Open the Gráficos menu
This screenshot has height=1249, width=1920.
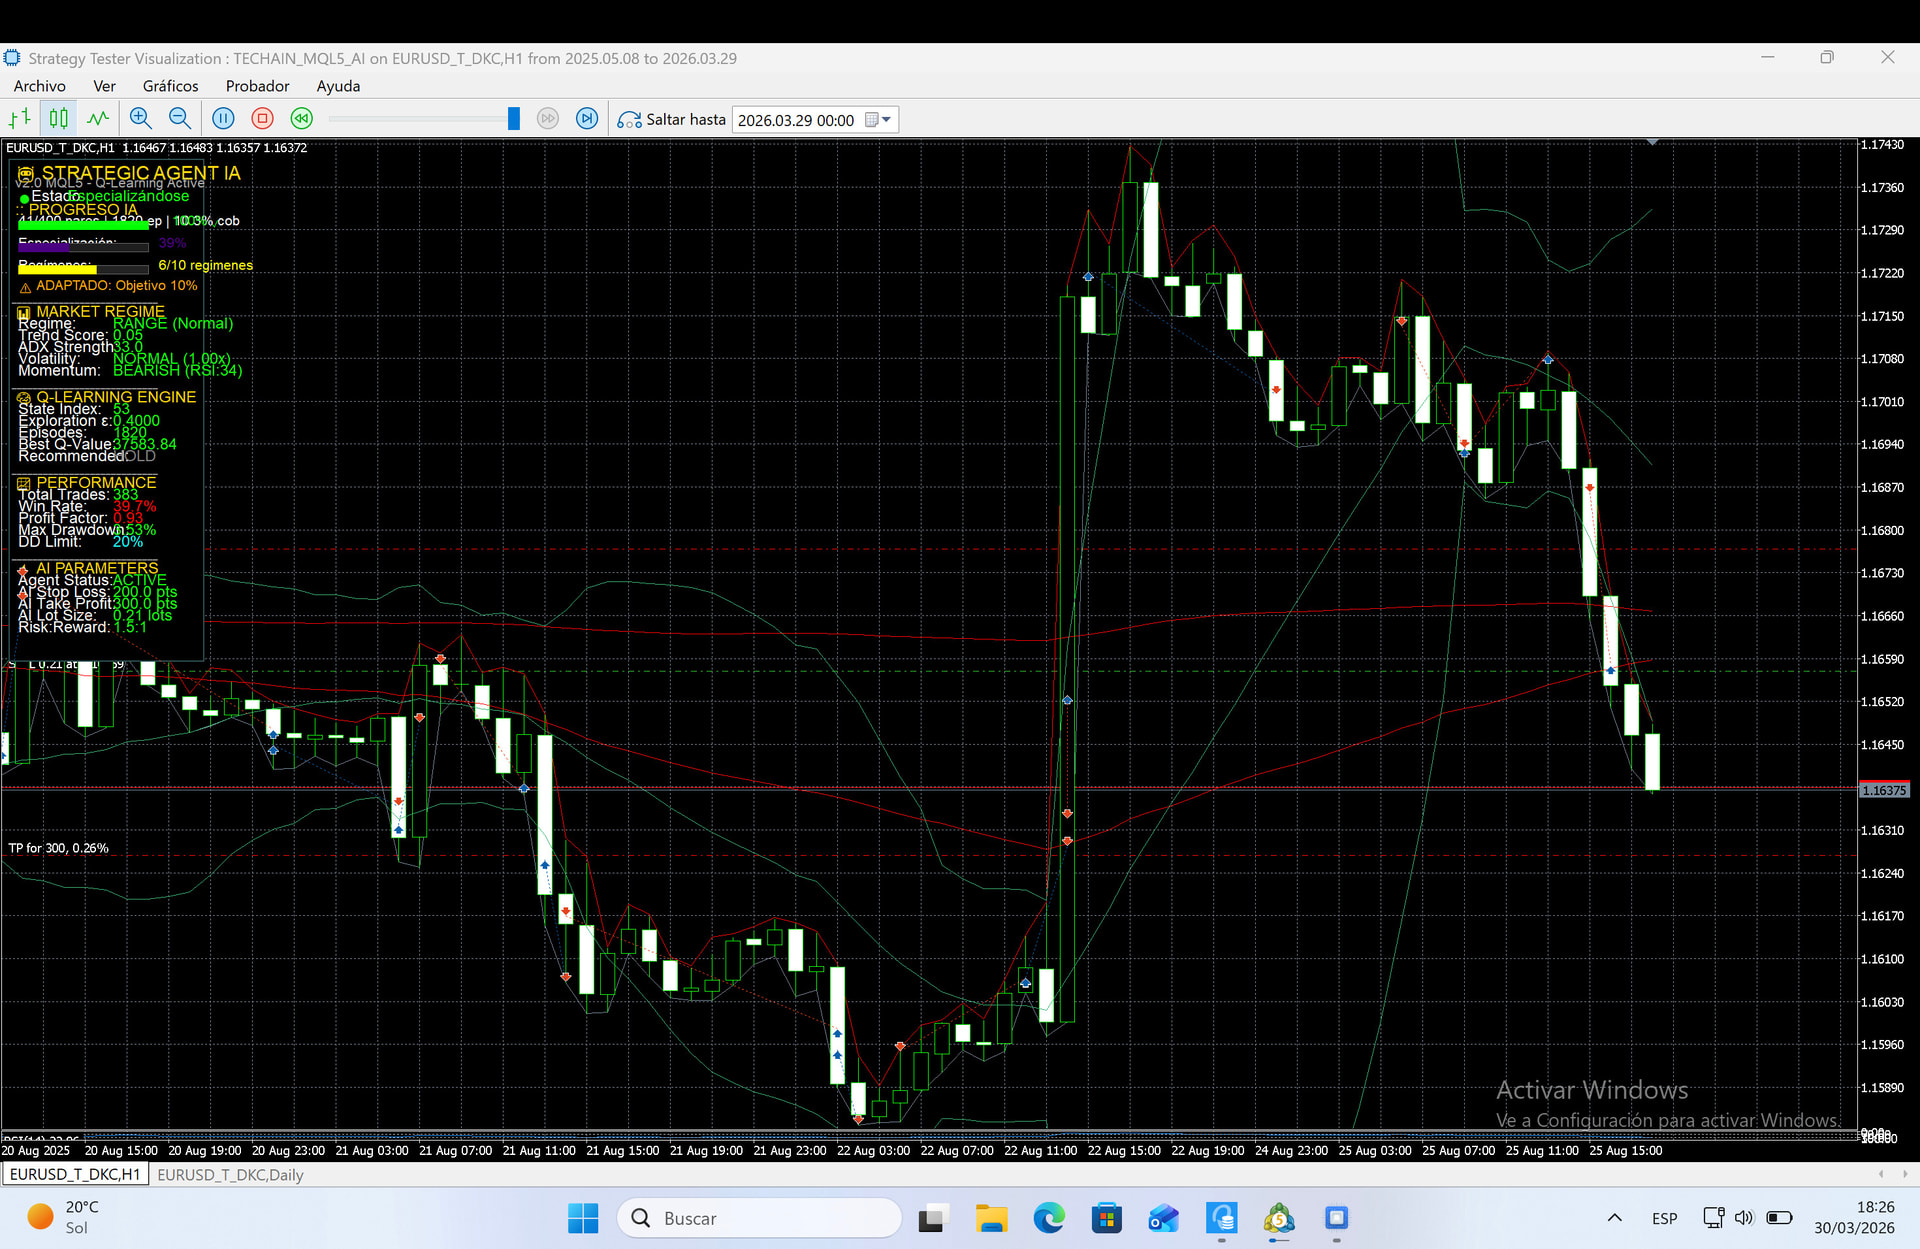click(x=170, y=86)
